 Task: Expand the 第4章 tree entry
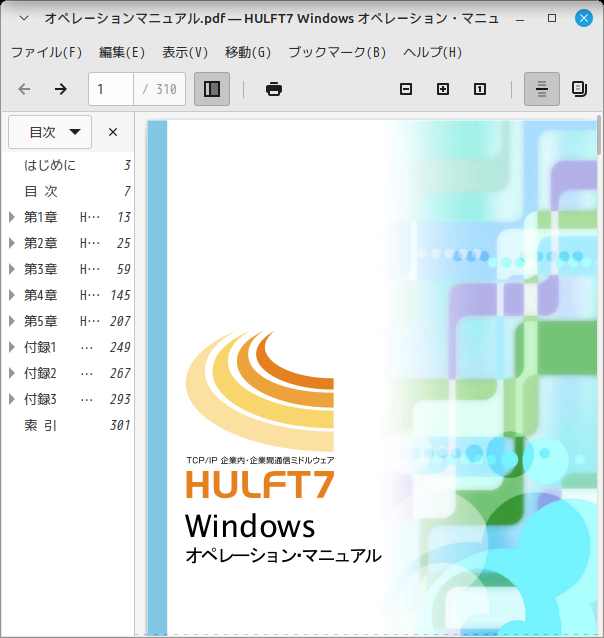click(12, 295)
